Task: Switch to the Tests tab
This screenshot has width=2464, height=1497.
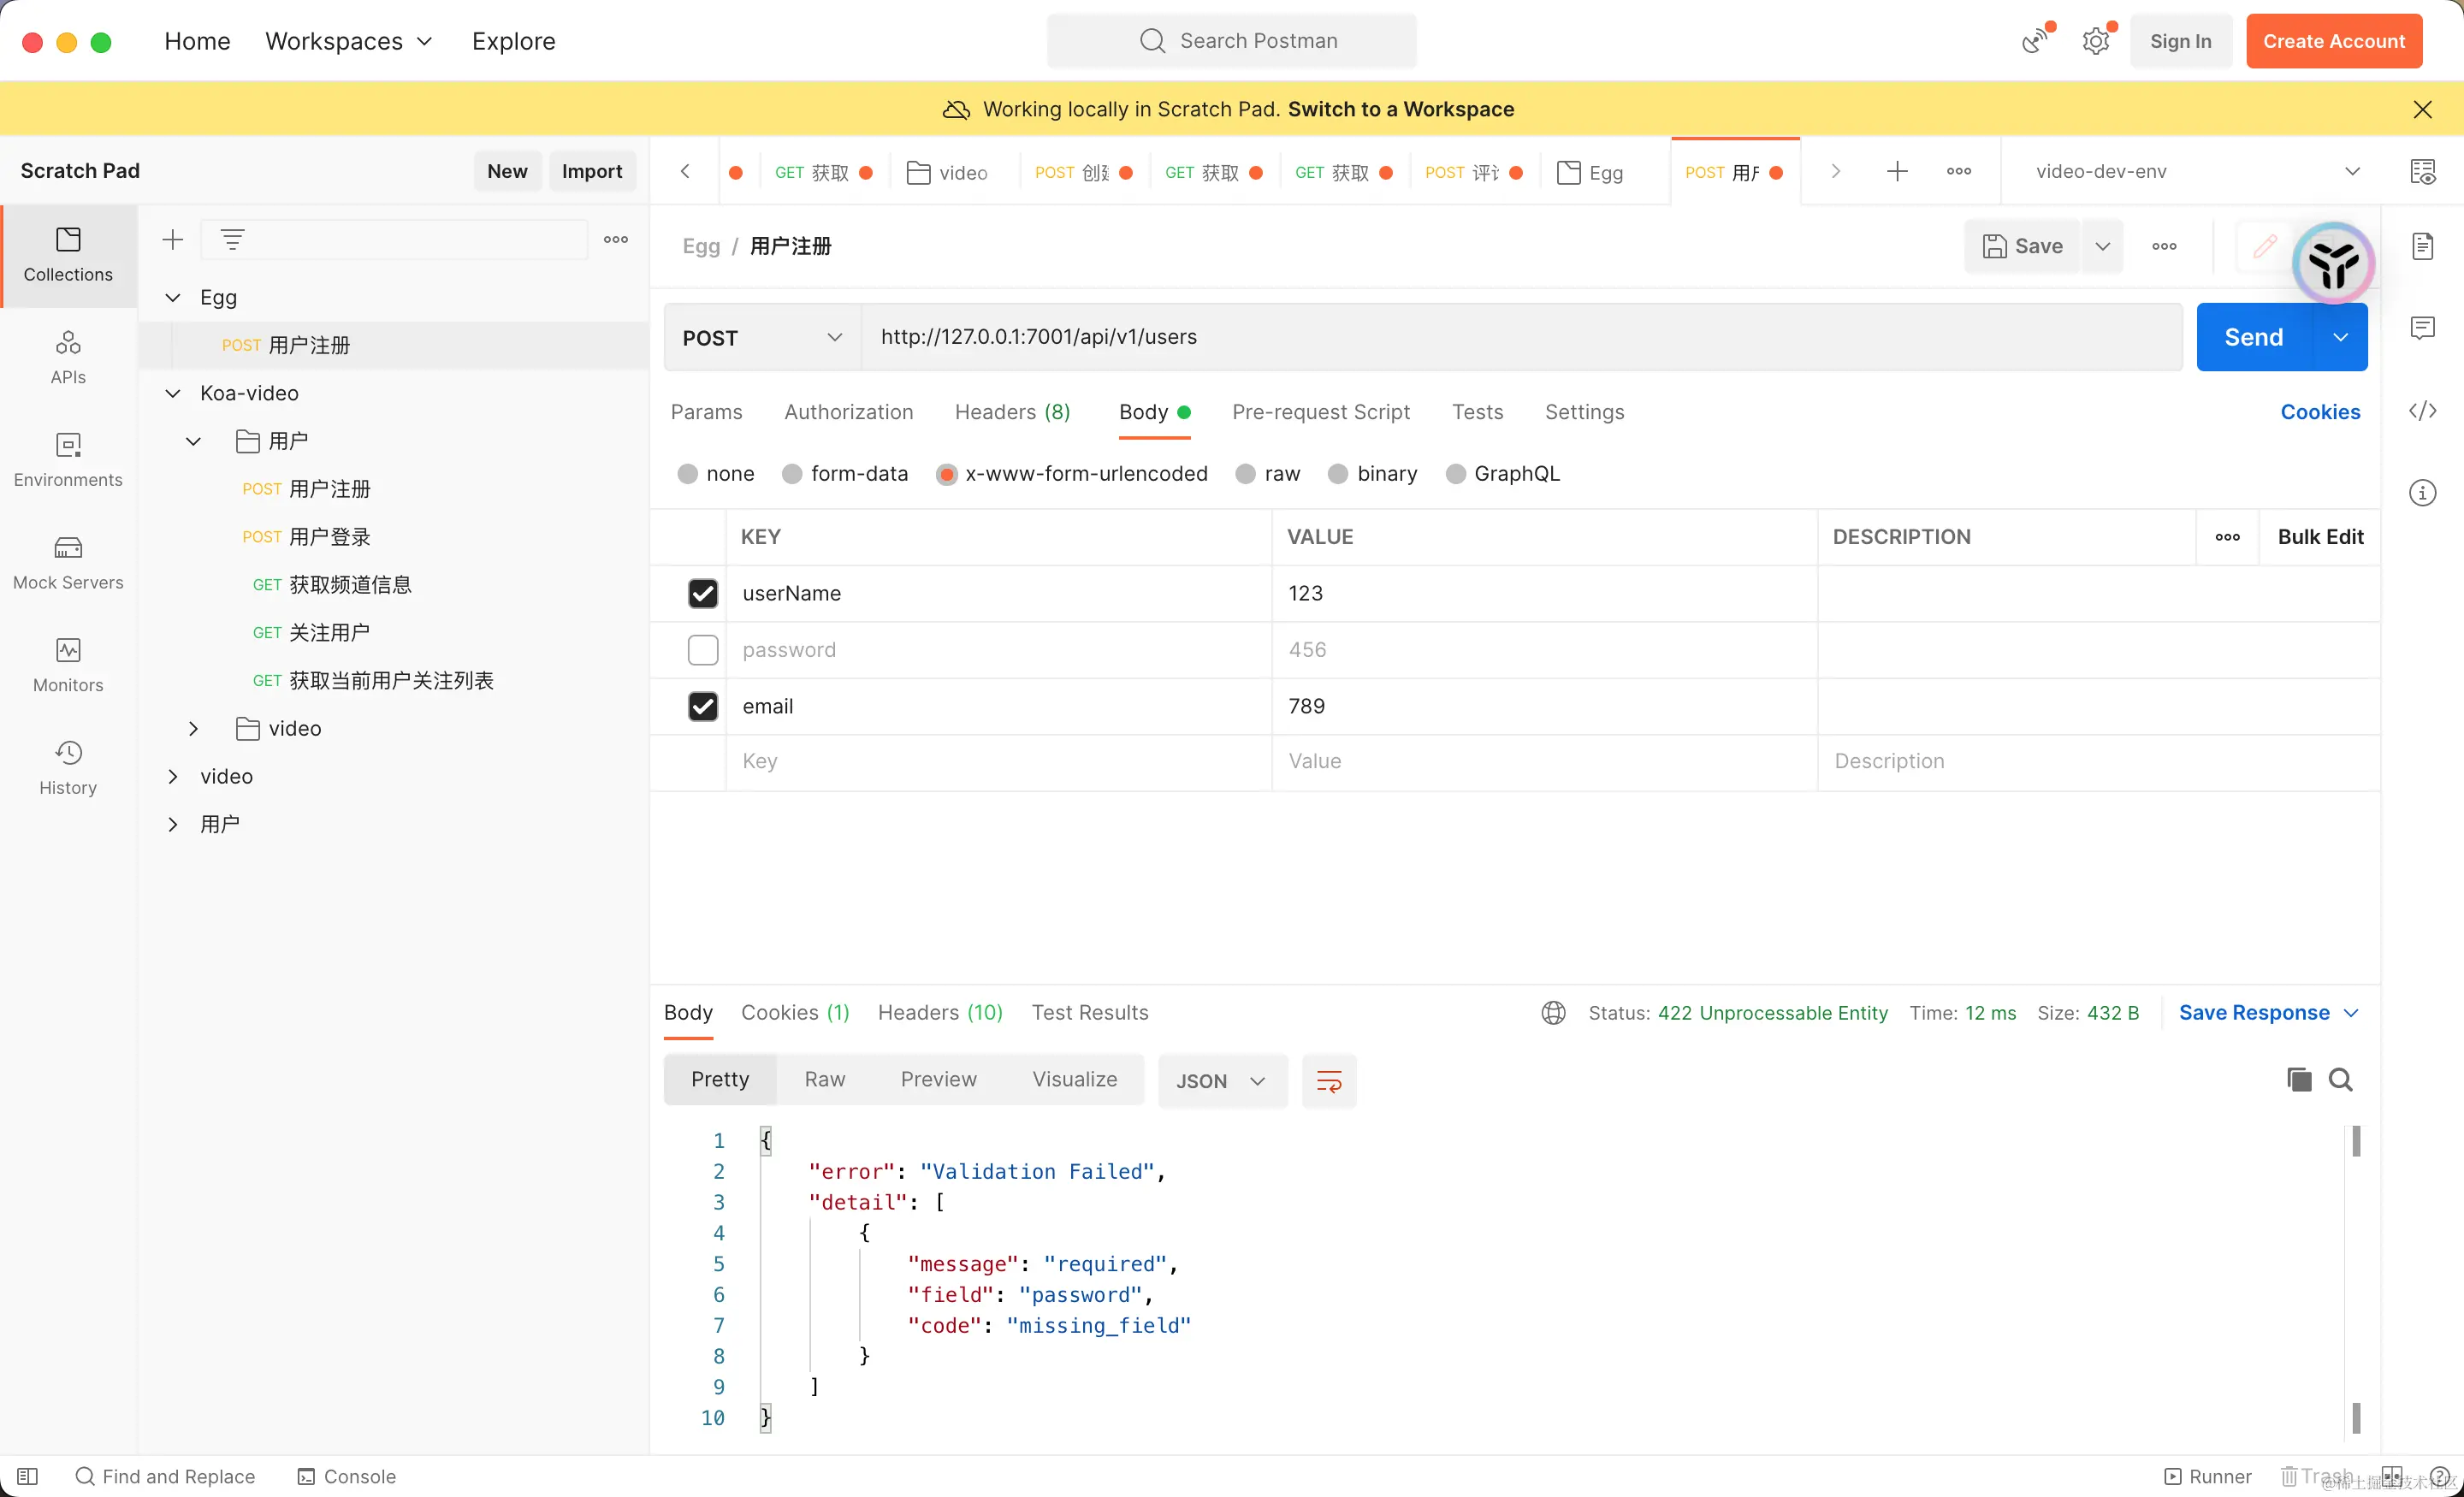Action: click(x=1477, y=412)
